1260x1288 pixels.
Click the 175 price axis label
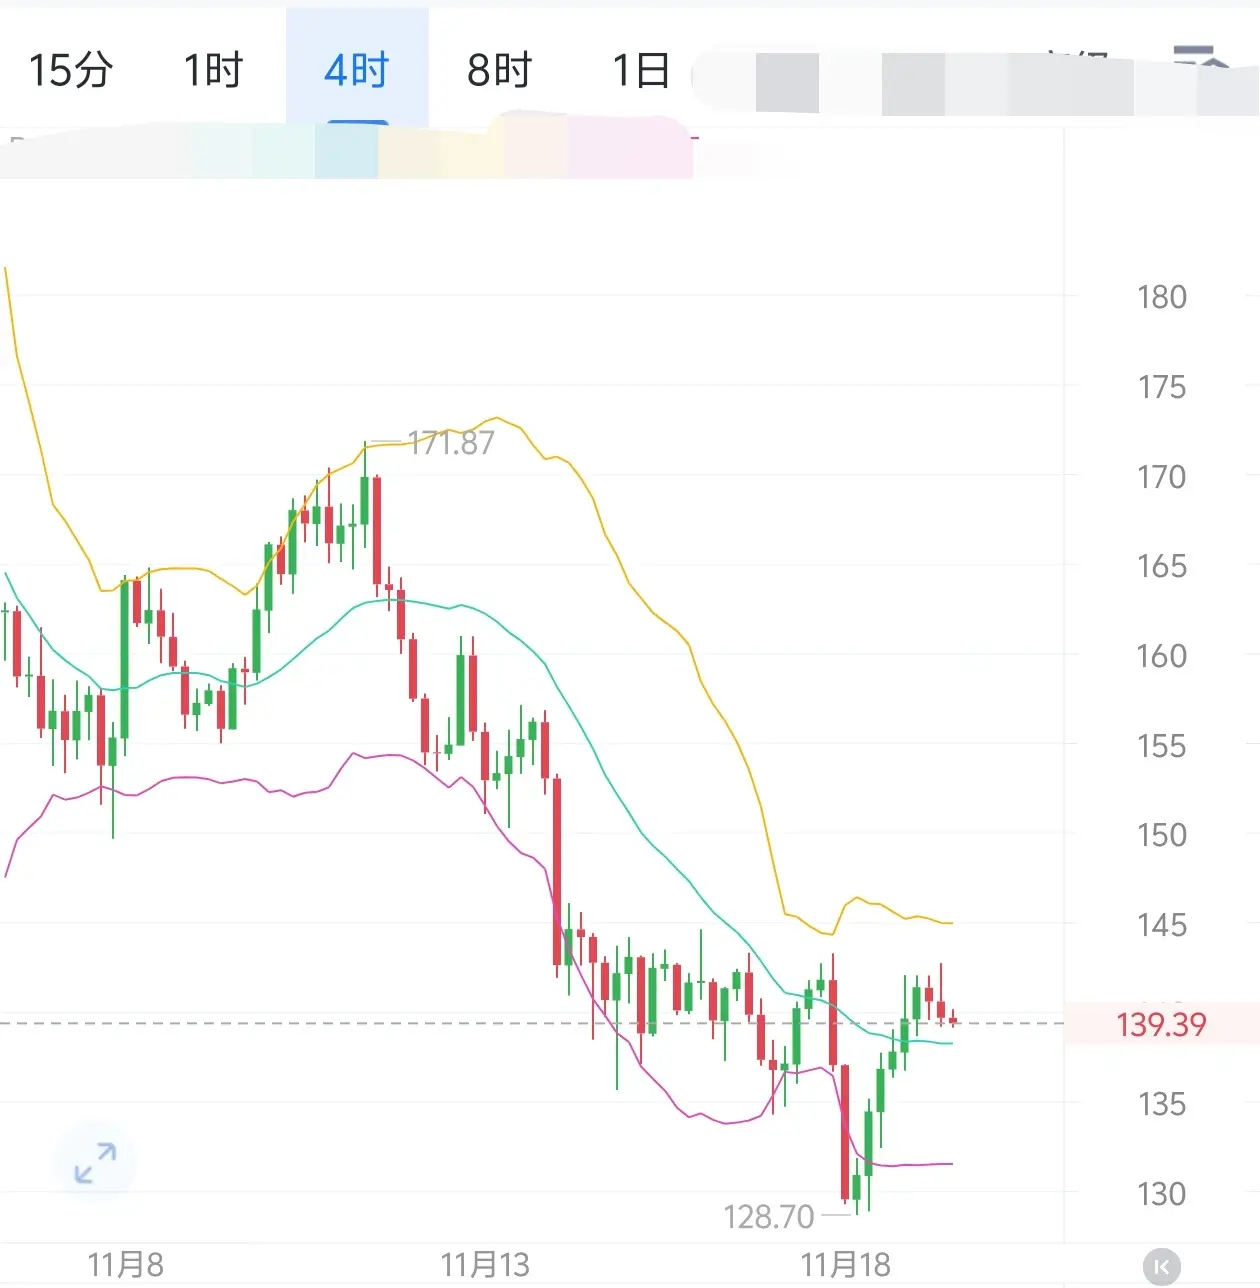1161,387
